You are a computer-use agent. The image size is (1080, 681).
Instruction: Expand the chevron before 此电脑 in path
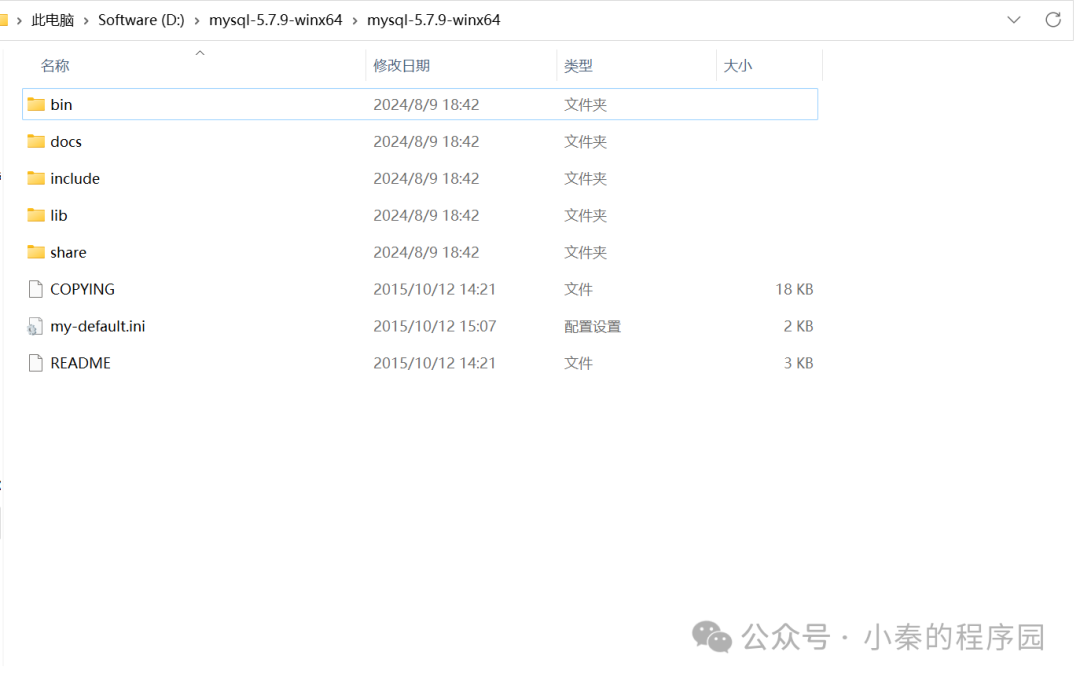pyautogui.click(x=19, y=21)
